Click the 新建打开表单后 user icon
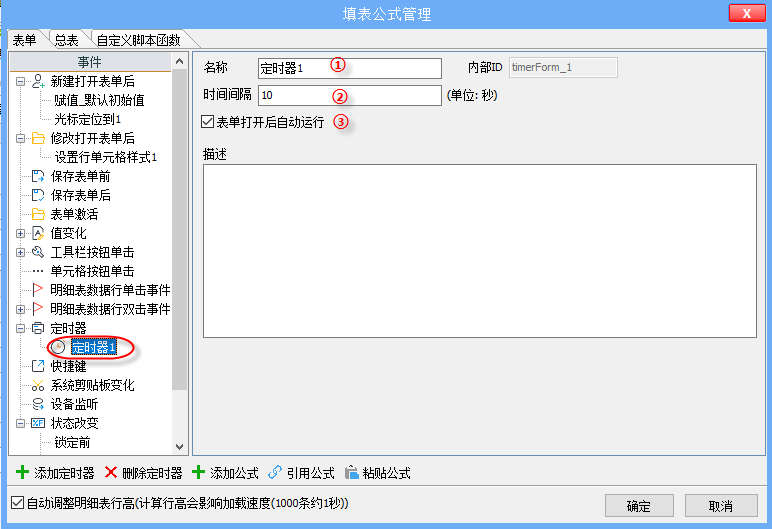772x529 pixels. tap(38, 81)
